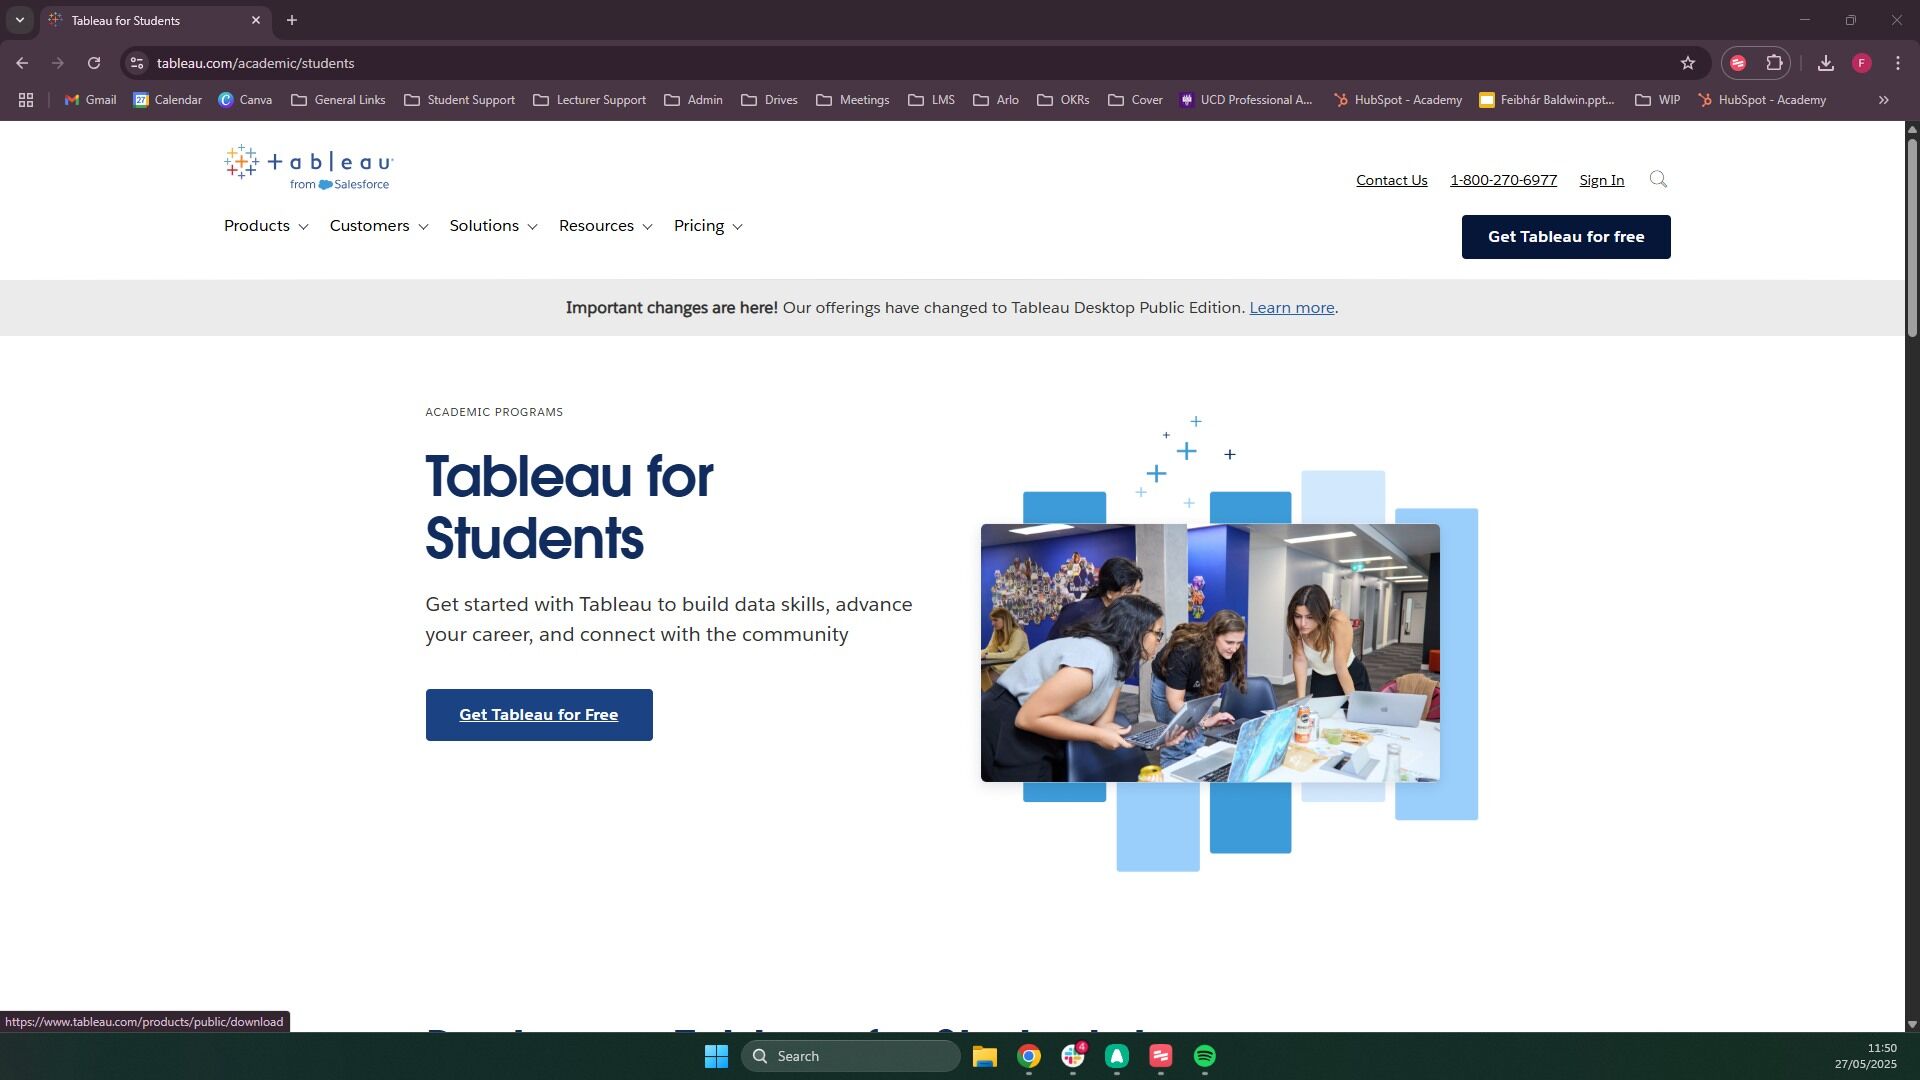Image resolution: width=1920 pixels, height=1080 pixels.
Task: Open Slack from the taskbar
Action: pyautogui.click(x=1073, y=1056)
